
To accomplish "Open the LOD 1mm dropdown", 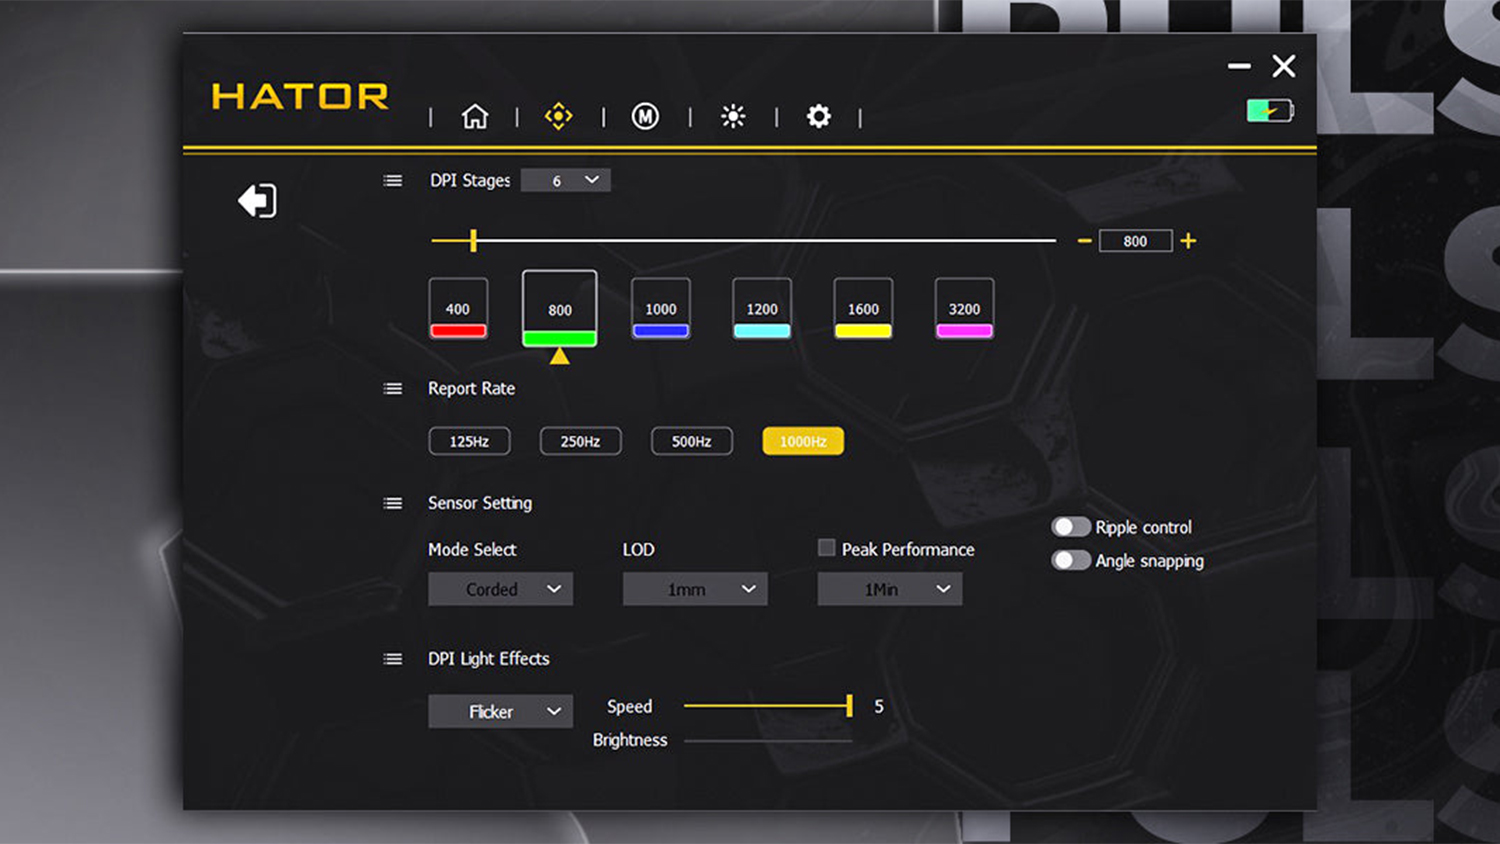I will [x=695, y=589].
